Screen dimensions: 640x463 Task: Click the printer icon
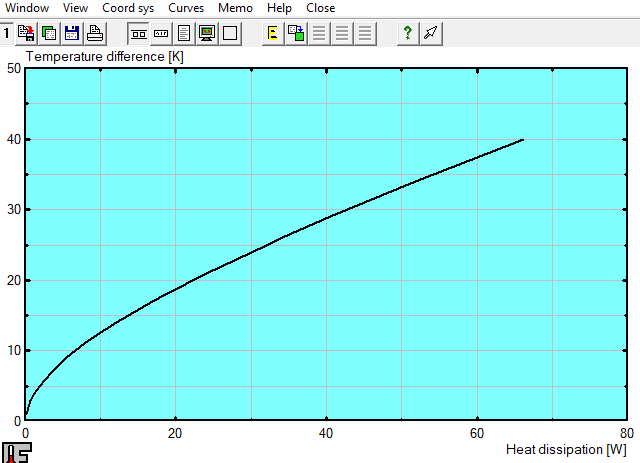[x=95, y=33]
